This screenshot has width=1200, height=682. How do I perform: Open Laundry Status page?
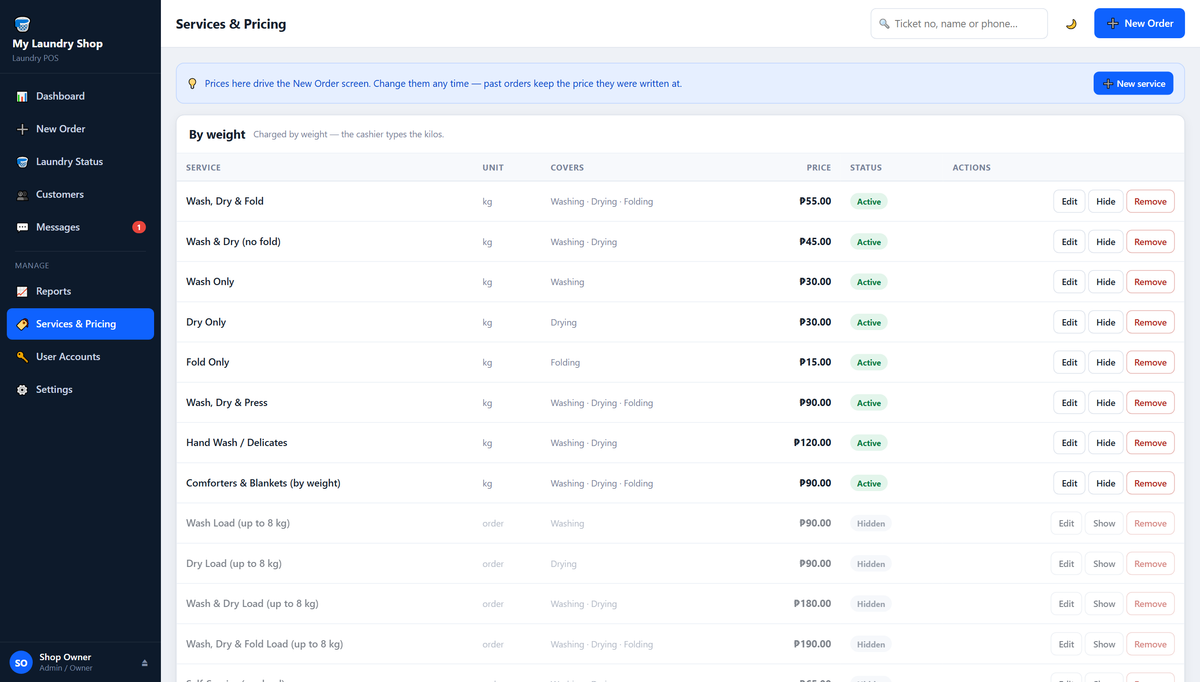[80, 162]
